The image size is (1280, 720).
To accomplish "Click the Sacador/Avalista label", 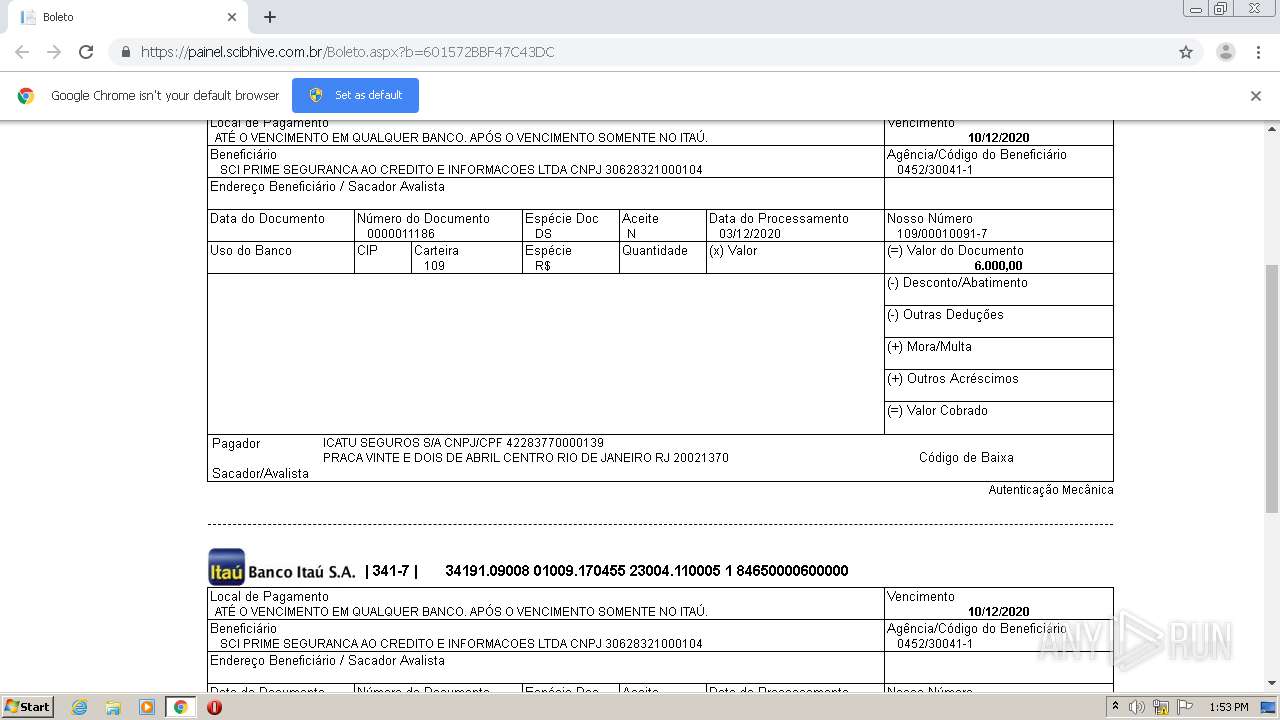I will click(260, 474).
